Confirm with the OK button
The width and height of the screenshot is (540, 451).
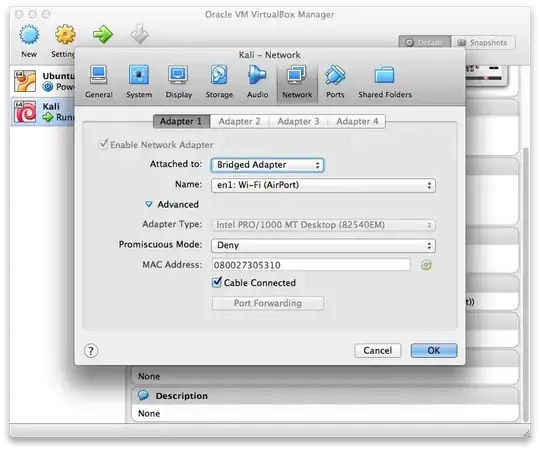point(434,350)
